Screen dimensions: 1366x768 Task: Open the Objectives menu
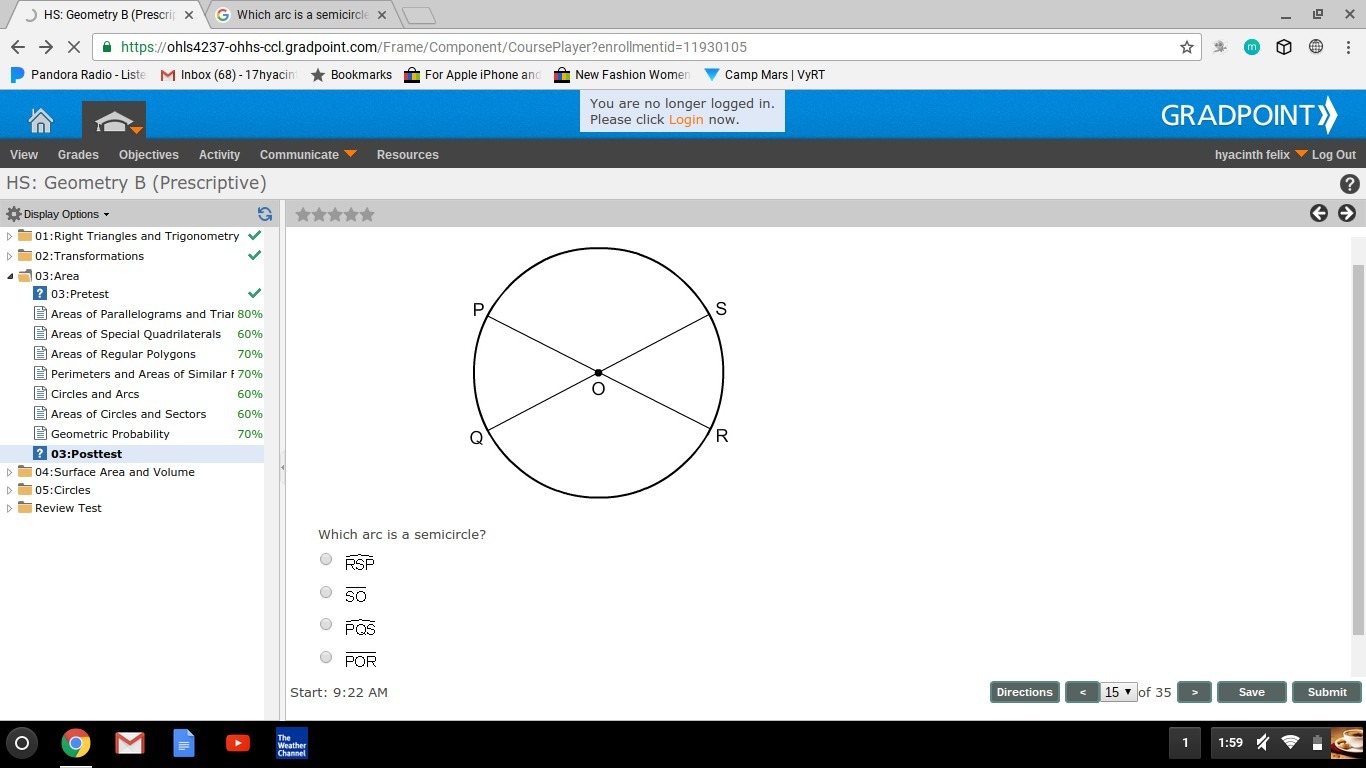click(148, 154)
